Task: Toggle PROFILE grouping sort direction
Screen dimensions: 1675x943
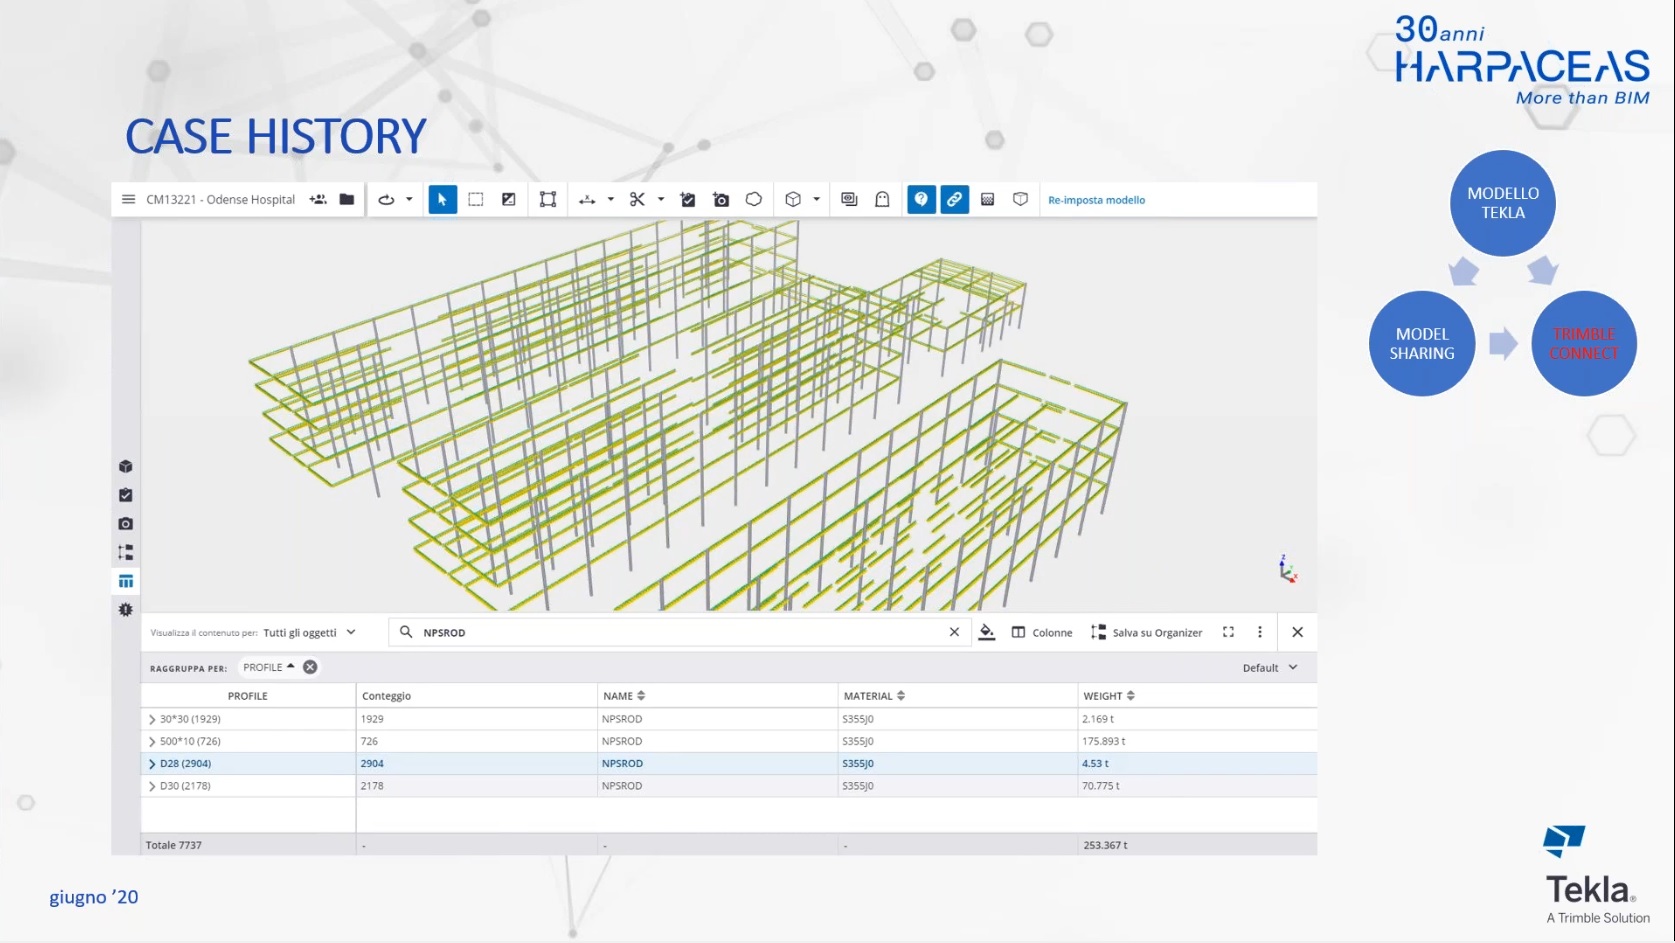Action: click(291, 666)
